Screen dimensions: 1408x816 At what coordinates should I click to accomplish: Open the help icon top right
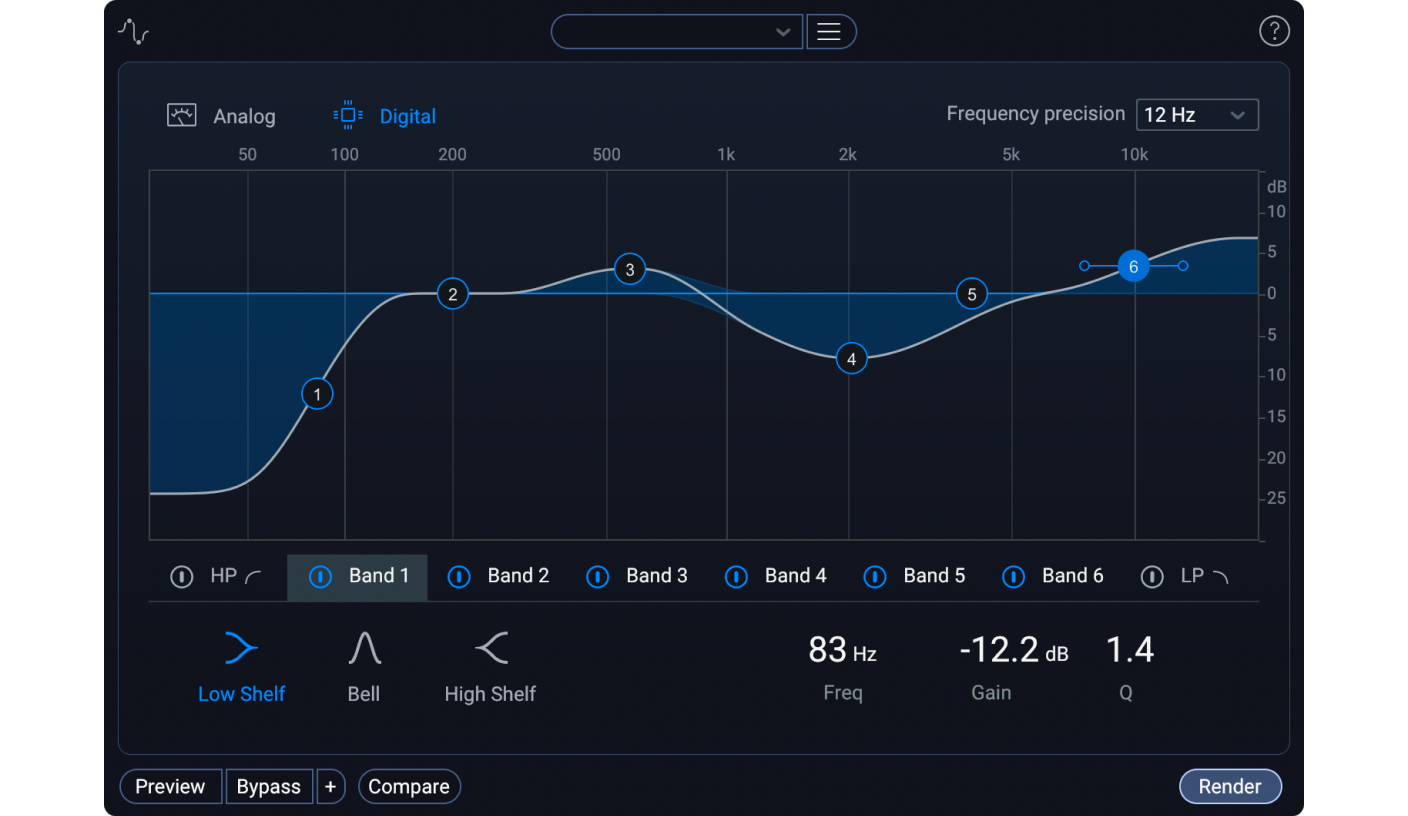click(x=1274, y=31)
